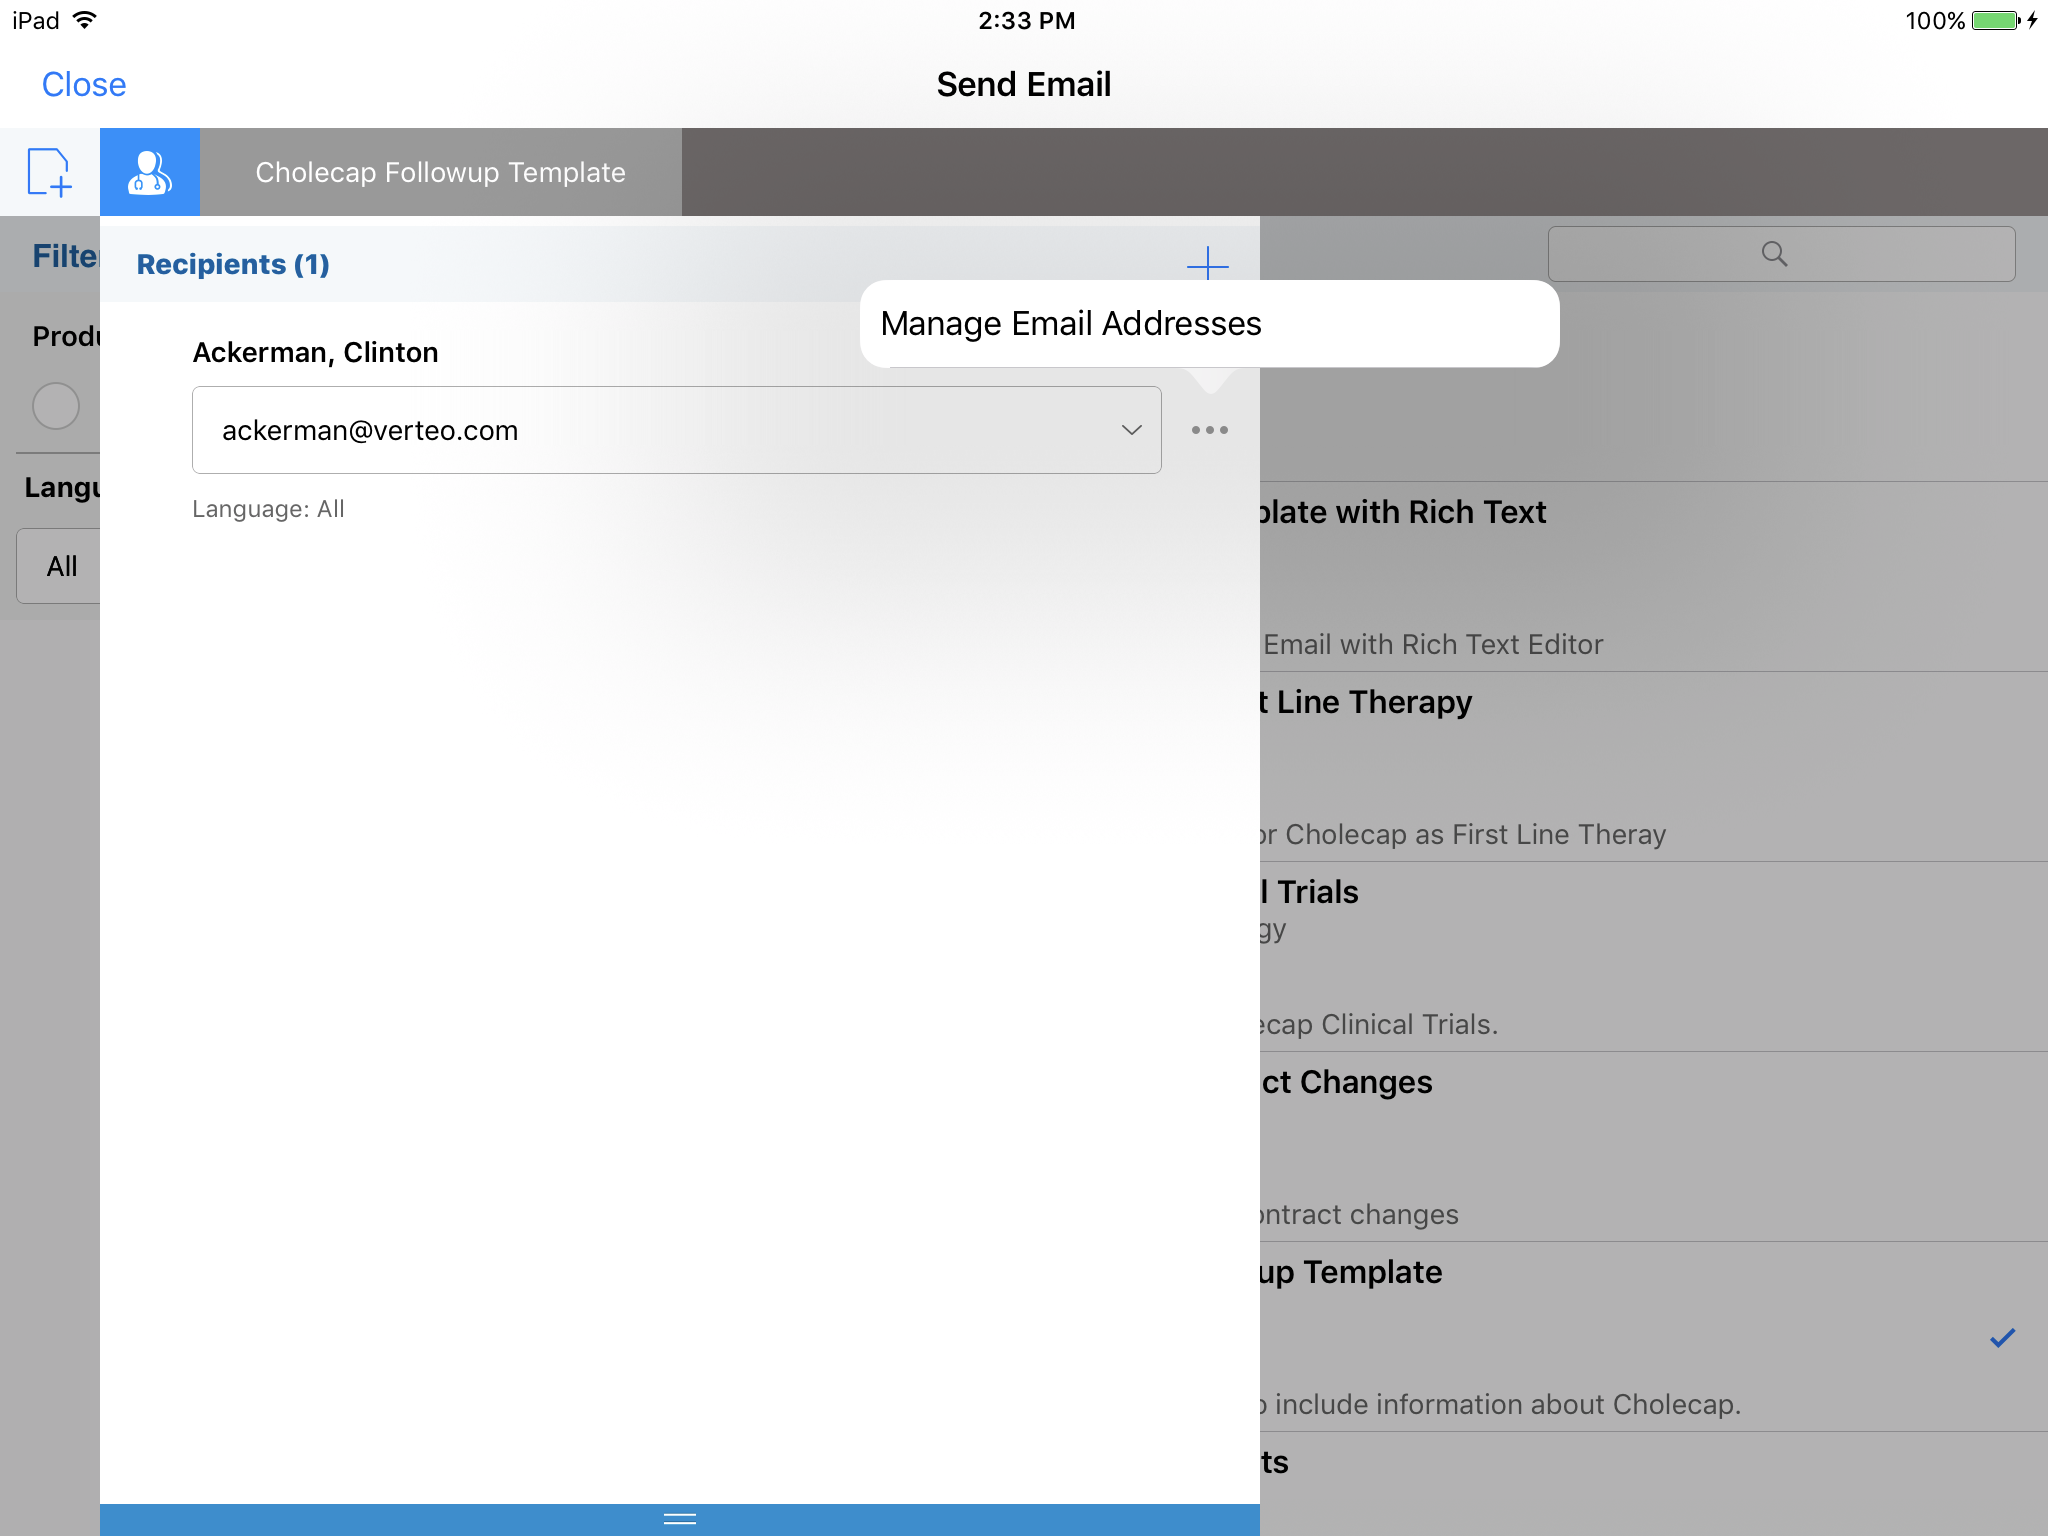Tap the three-dots more options icon
This screenshot has height=1536, width=2048.
point(1209,430)
